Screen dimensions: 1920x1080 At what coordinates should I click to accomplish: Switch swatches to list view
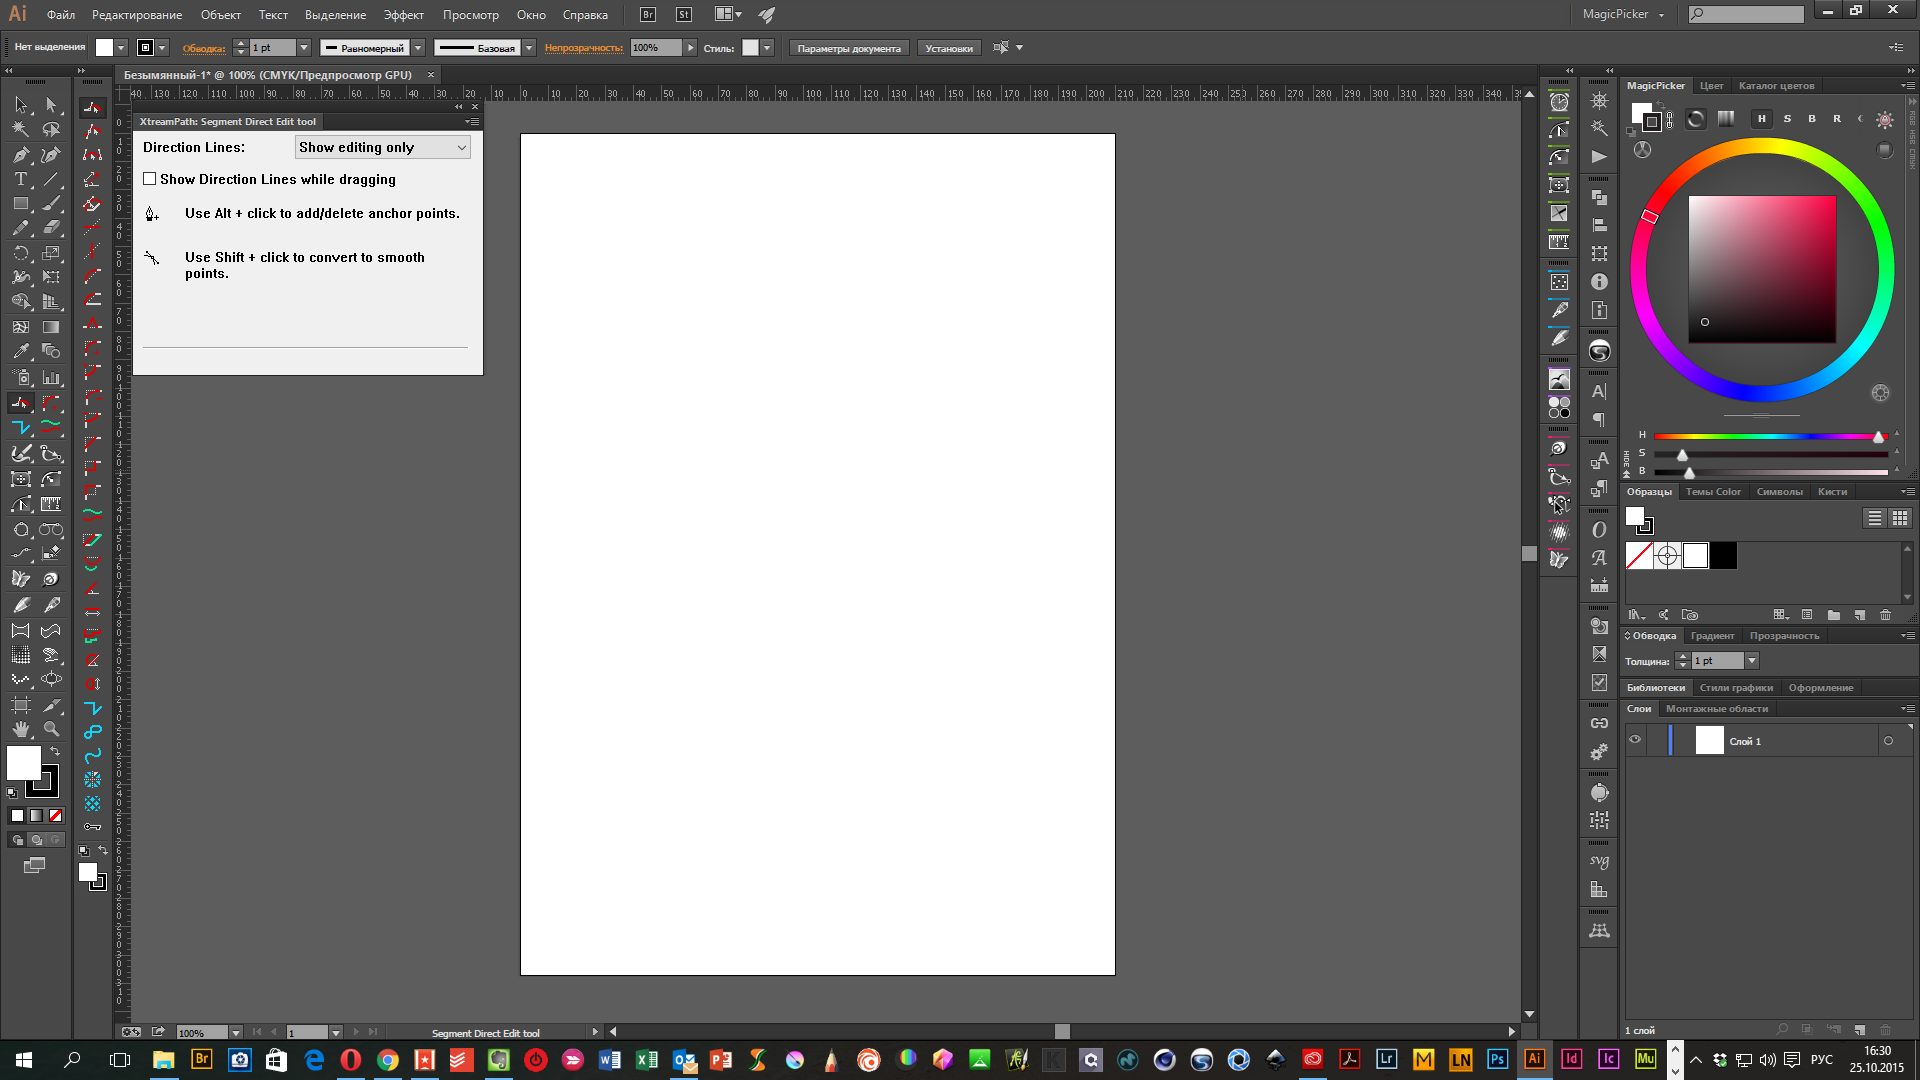(x=1875, y=518)
